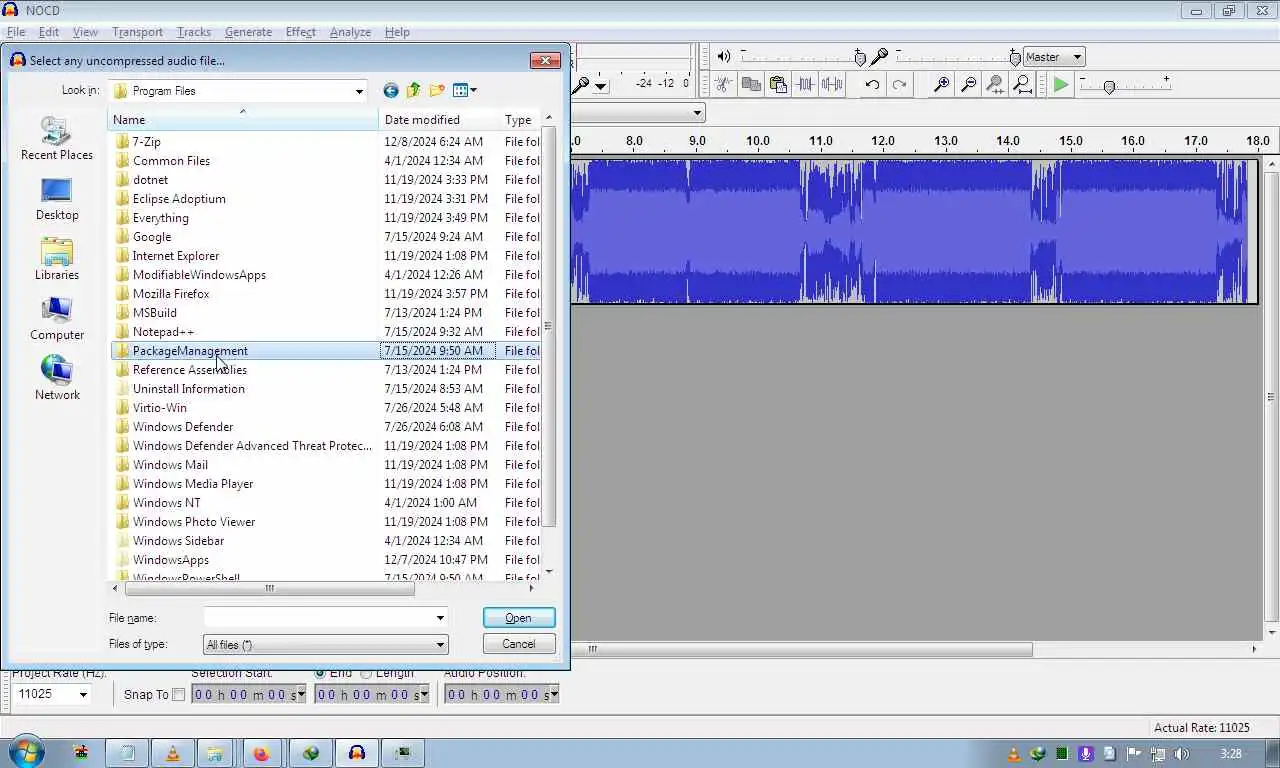Click the Silence audio toolbar icon
Viewport: 1280px width, 768px height.
tap(831, 85)
